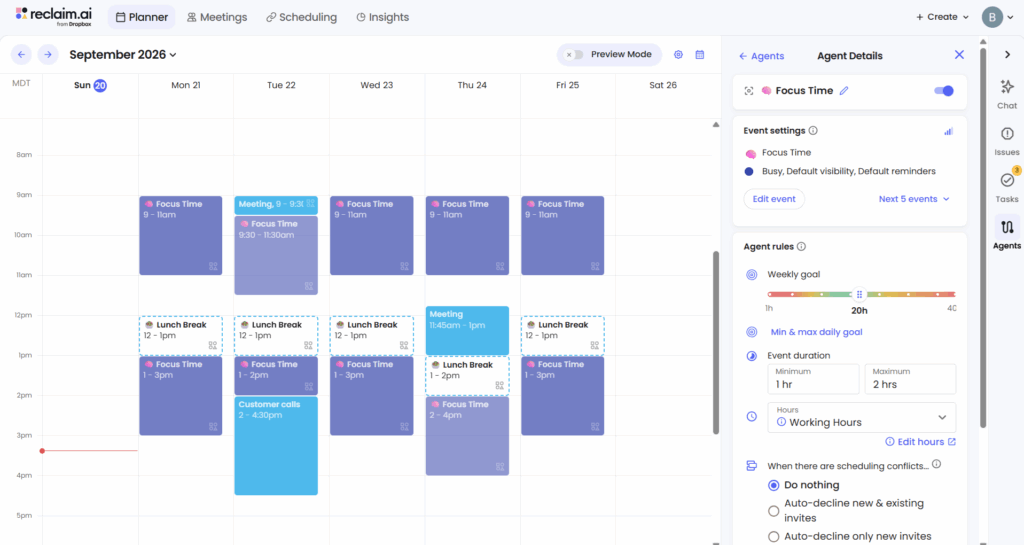Open the event settings stats chart icon
The height and width of the screenshot is (545, 1024).
[948, 131]
